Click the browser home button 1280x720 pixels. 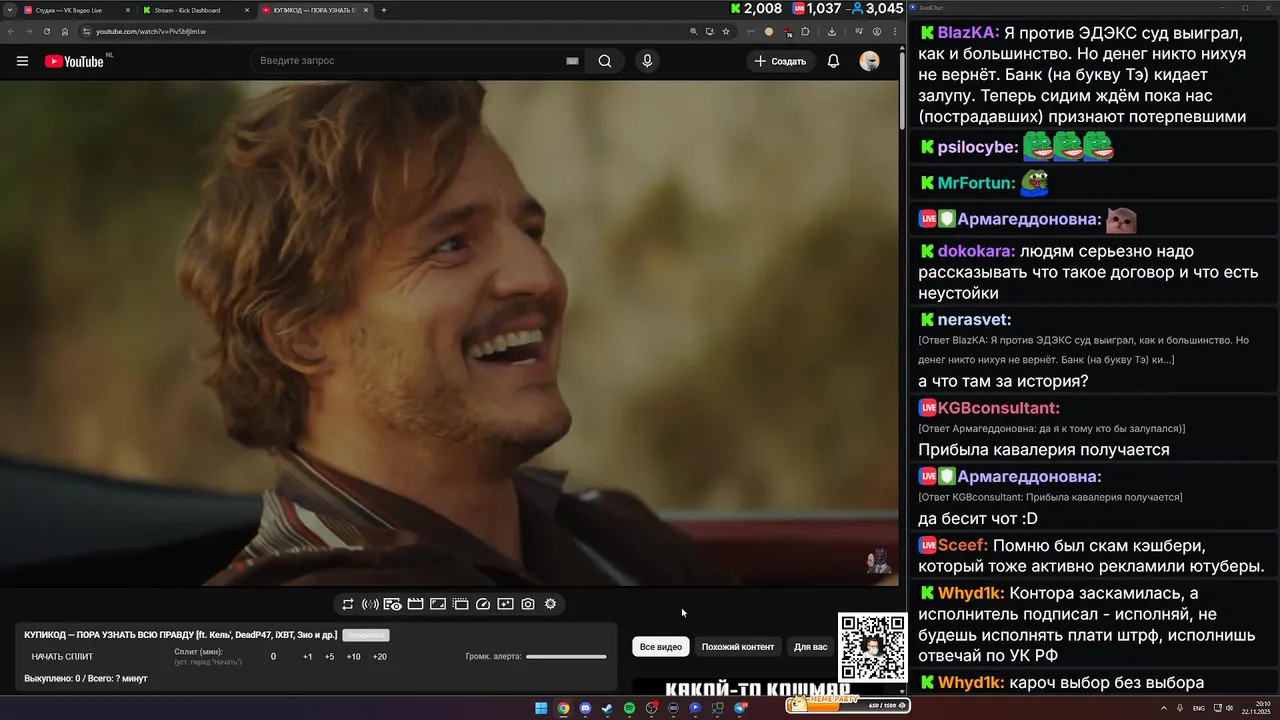pyautogui.click(x=65, y=31)
